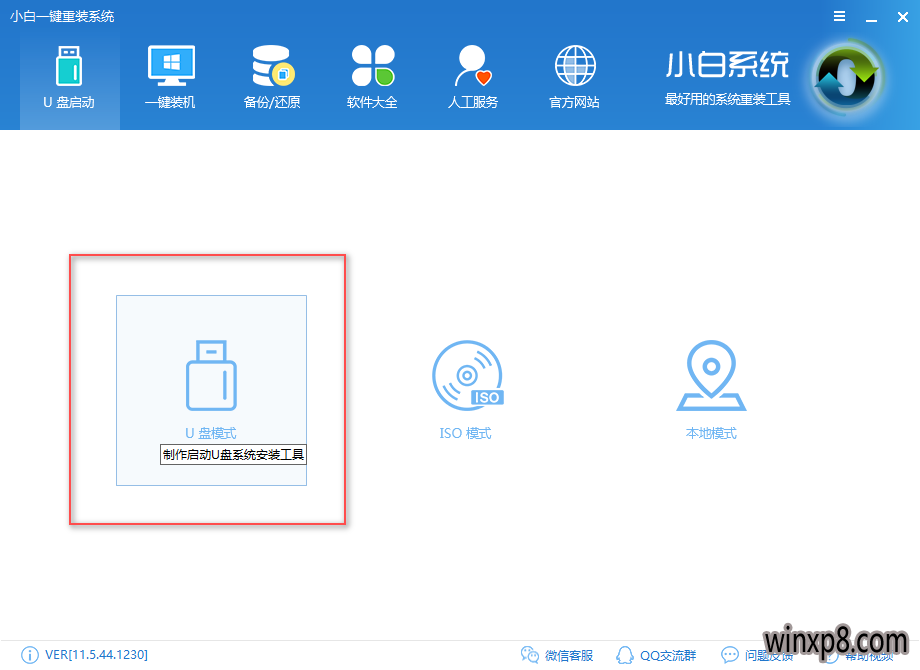920x670 pixels.
Task: Click the VER[11.5.44.1230] version text
Action: 96,655
